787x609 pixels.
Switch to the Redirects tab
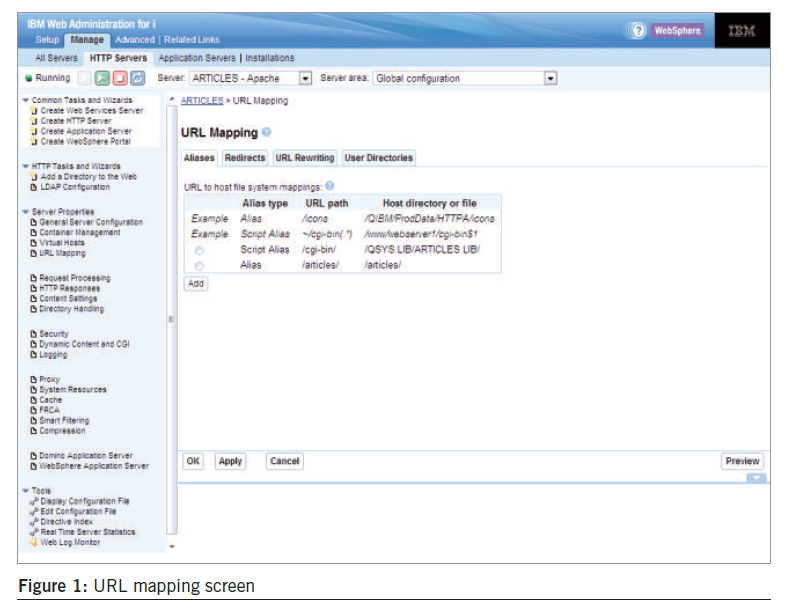[x=245, y=158]
